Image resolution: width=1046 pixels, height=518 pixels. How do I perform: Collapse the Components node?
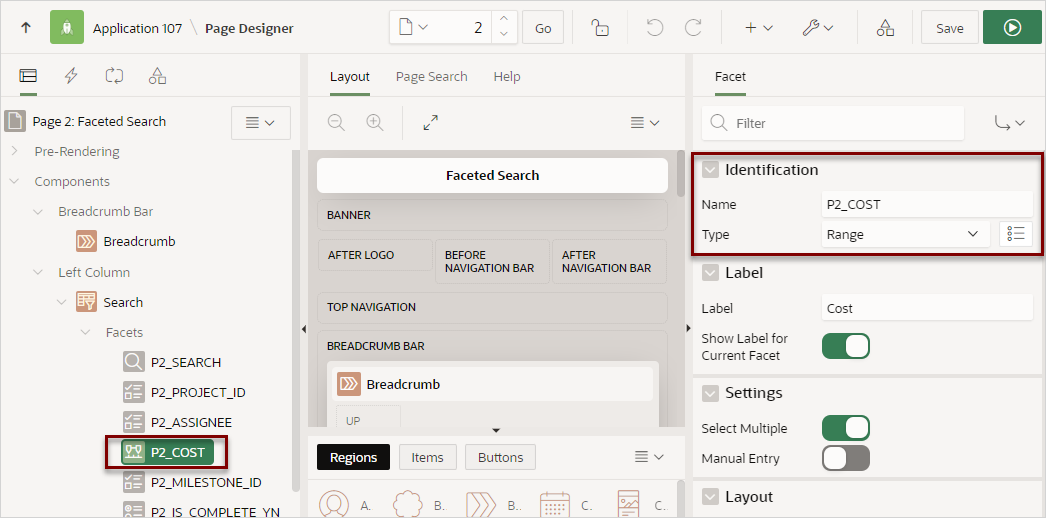pyautogui.click(x=15, y=181)
